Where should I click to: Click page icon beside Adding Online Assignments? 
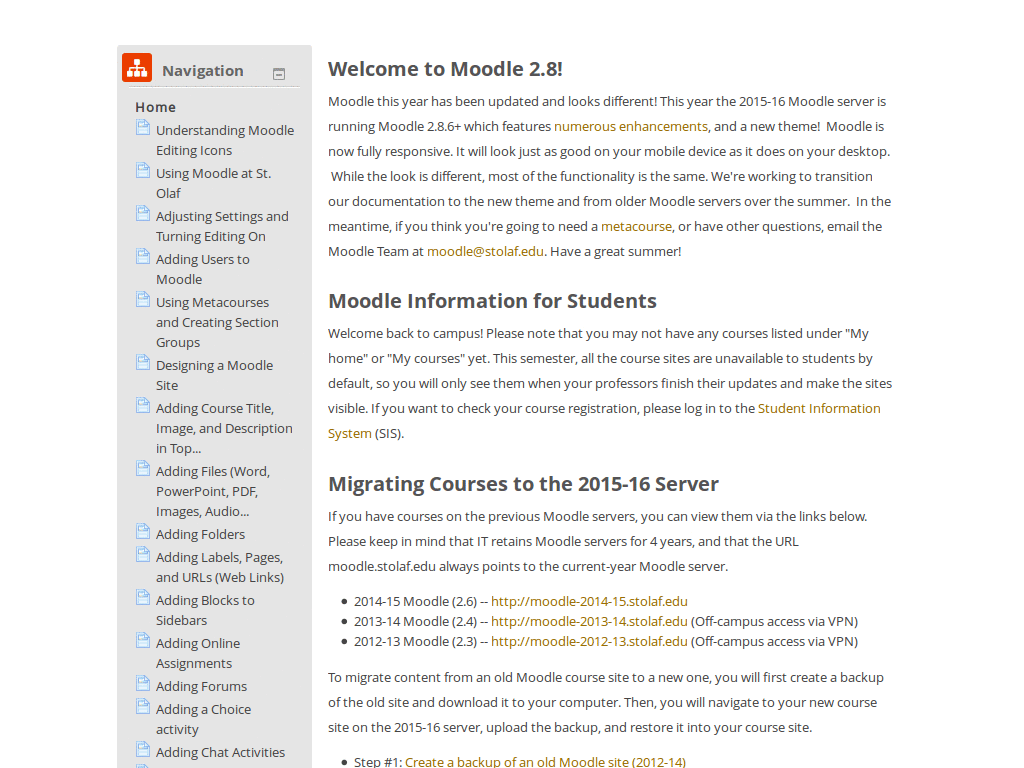tap(143, 641)
